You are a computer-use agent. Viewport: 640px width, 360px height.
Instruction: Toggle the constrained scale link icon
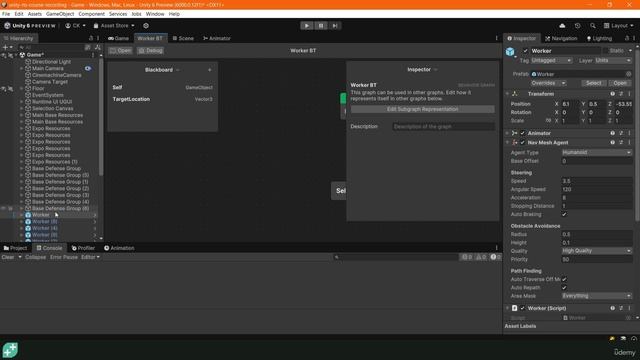pyautogui.click(x=548, y=120)
